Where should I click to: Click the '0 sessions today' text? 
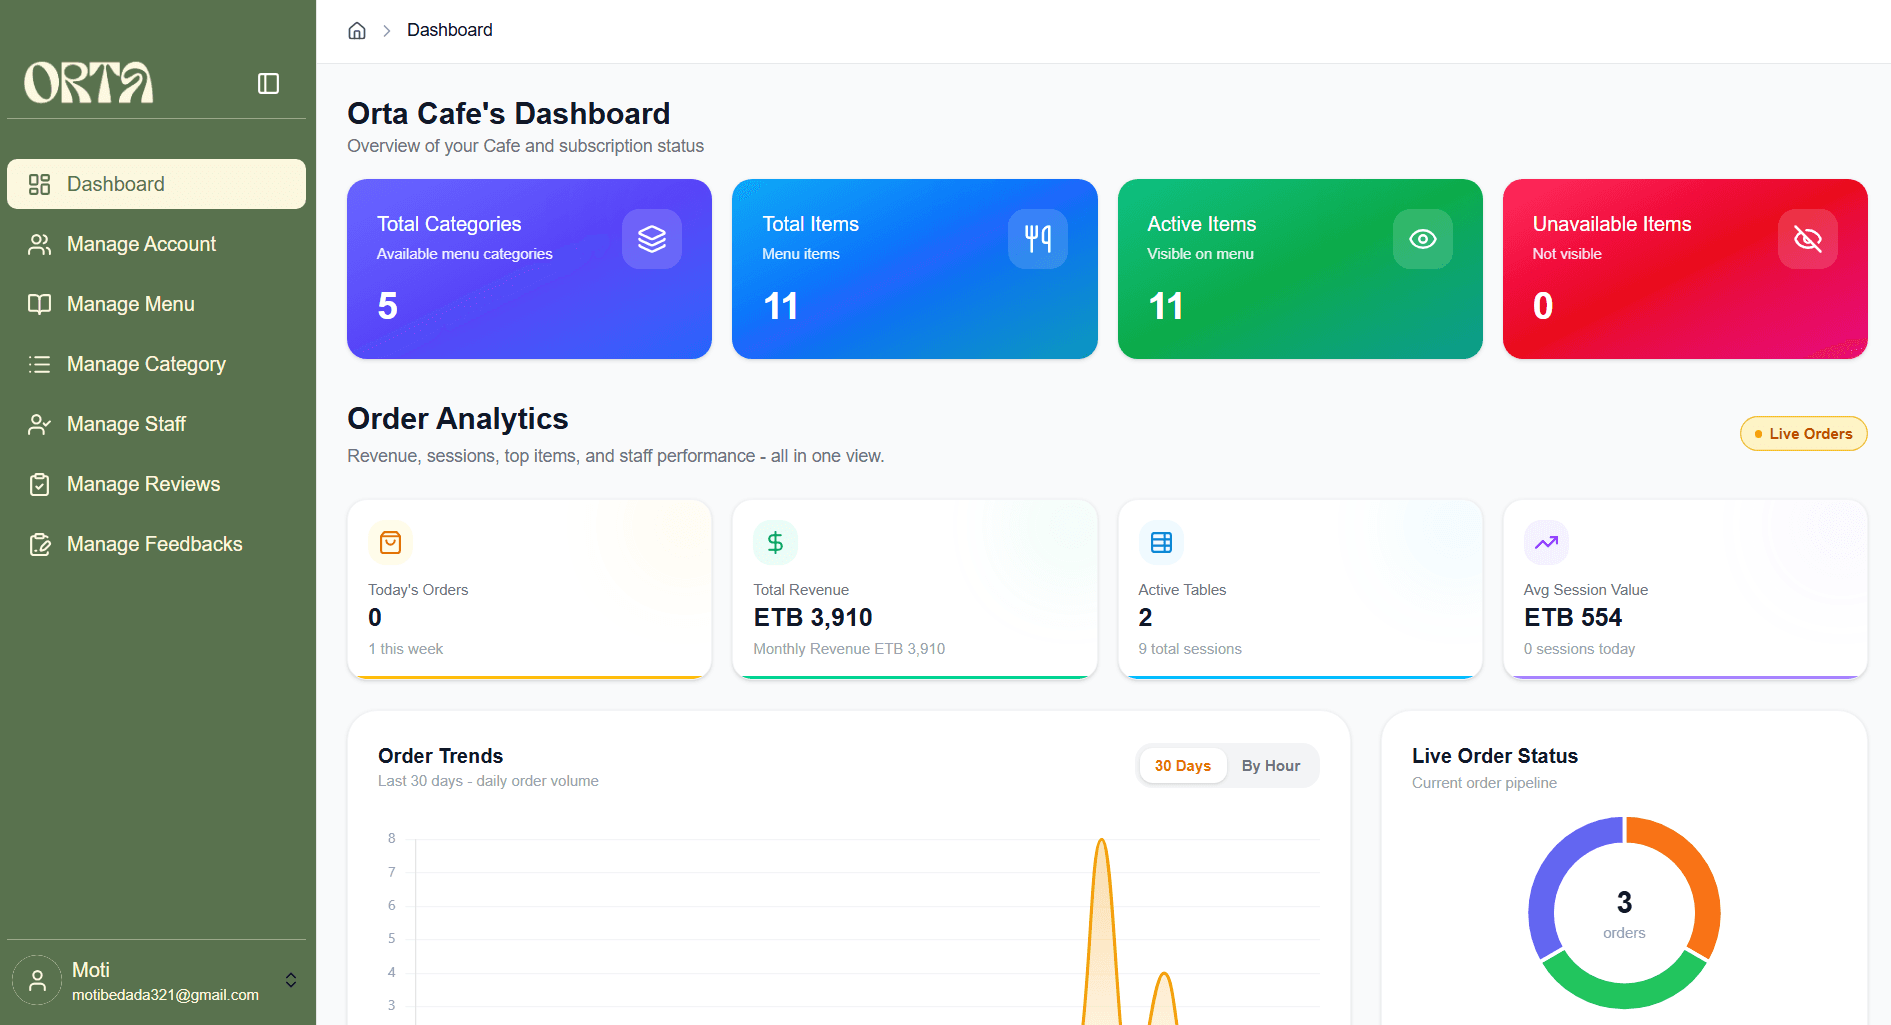pos(1579,649)
